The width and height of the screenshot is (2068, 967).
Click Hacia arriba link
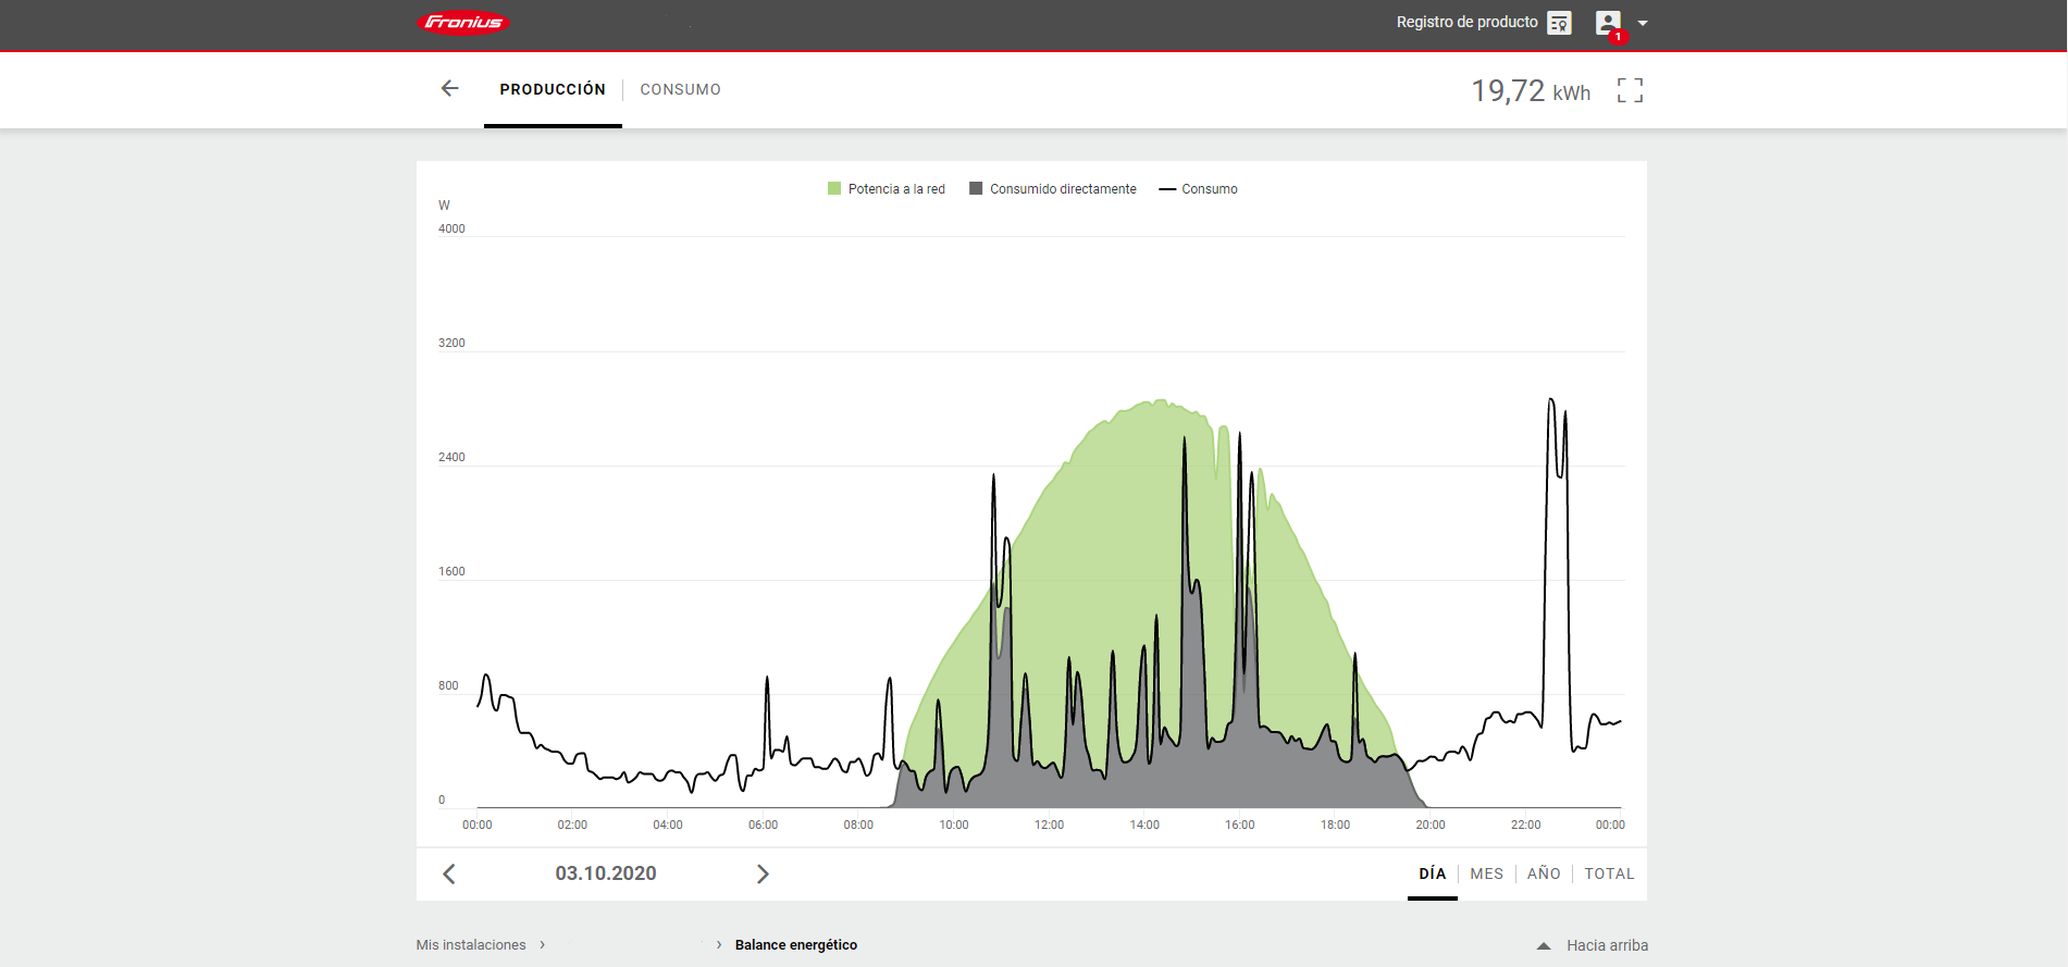(1607, 945)
